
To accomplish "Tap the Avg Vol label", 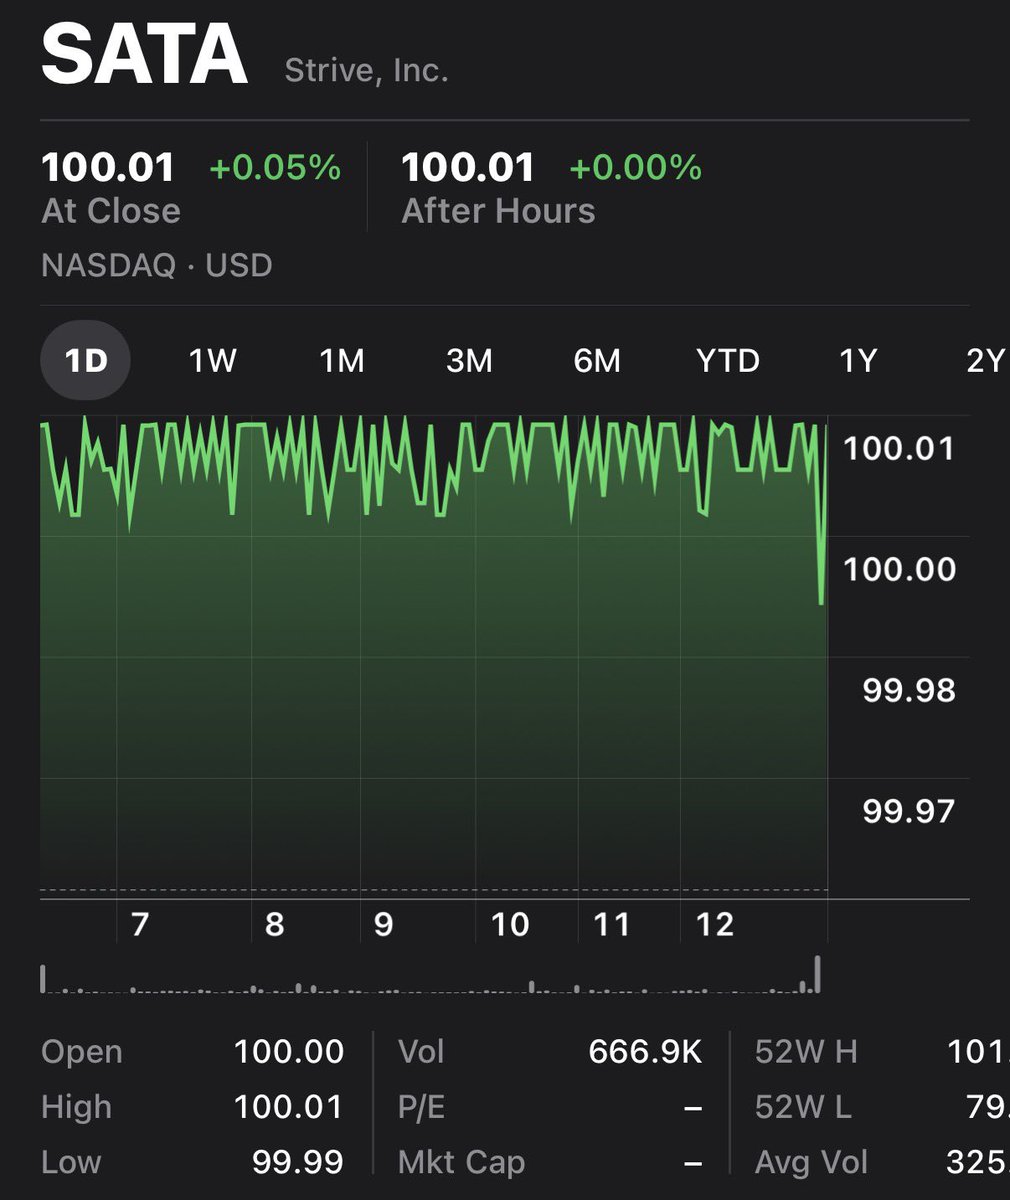I will pos(811,1162).
